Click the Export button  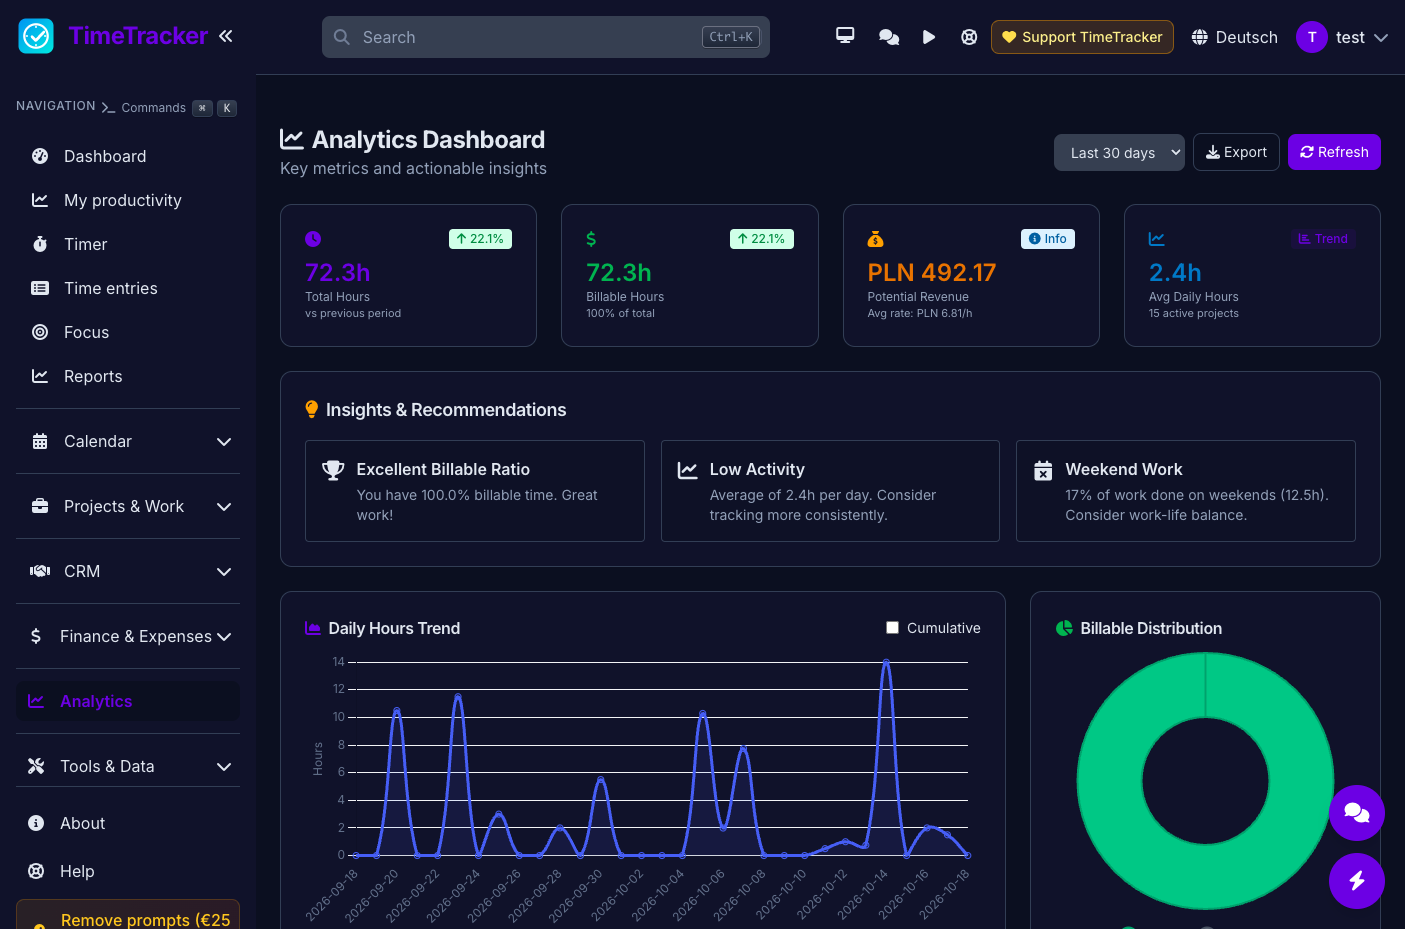(x=1236, y=152)
